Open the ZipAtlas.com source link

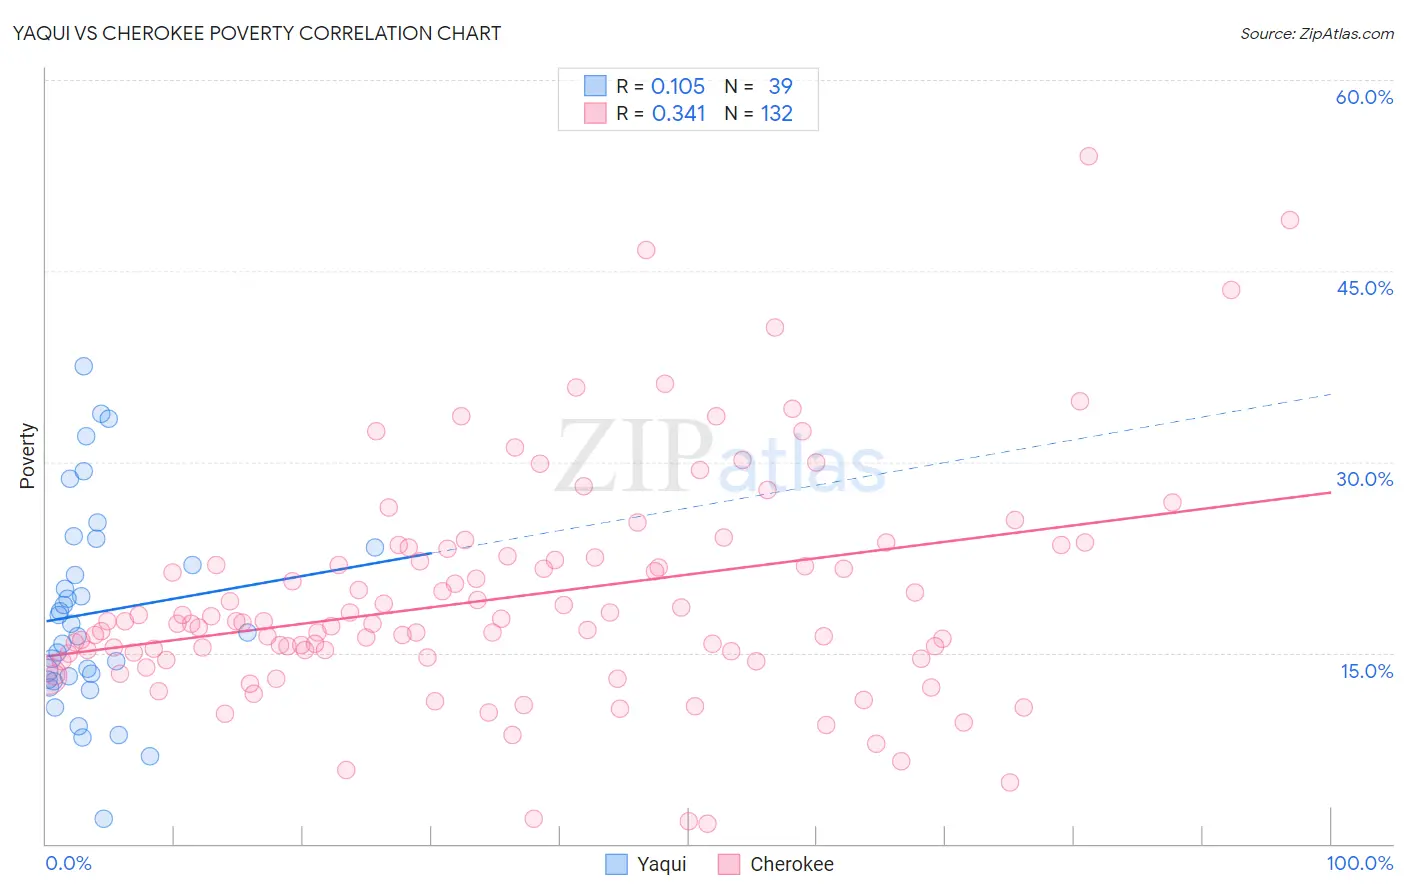click(x=1317, y=33)
